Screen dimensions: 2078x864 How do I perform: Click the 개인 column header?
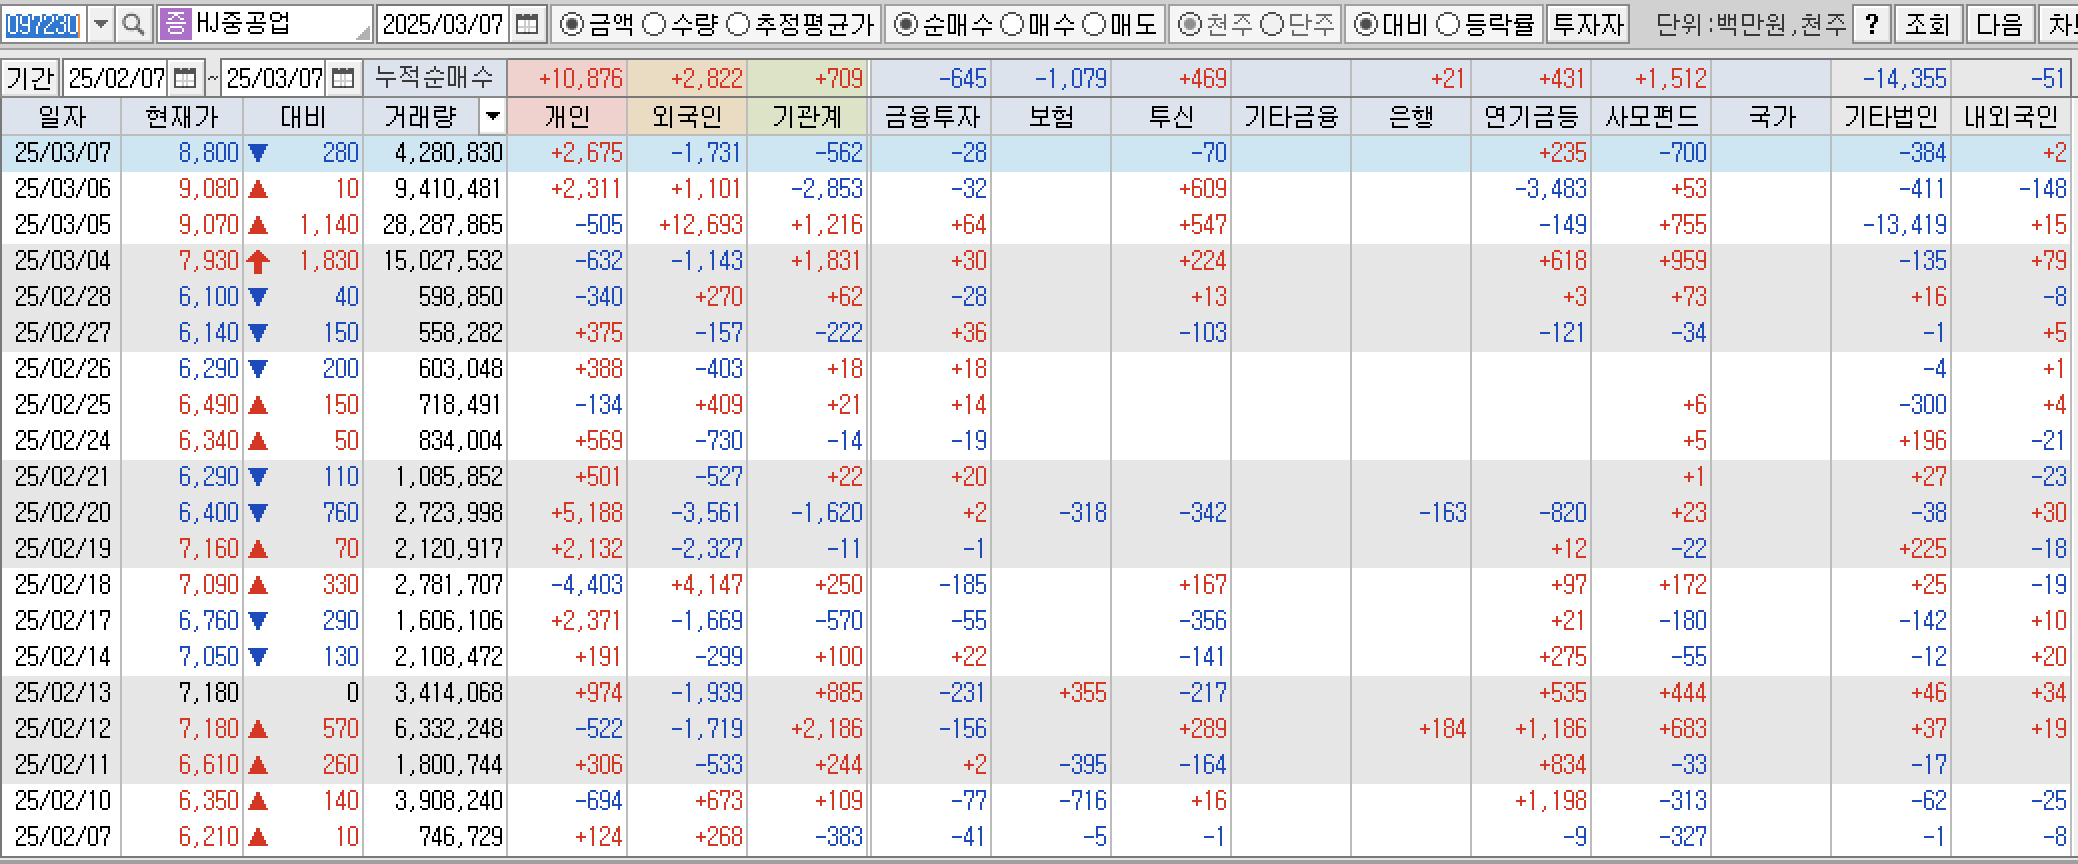(567, 117)
